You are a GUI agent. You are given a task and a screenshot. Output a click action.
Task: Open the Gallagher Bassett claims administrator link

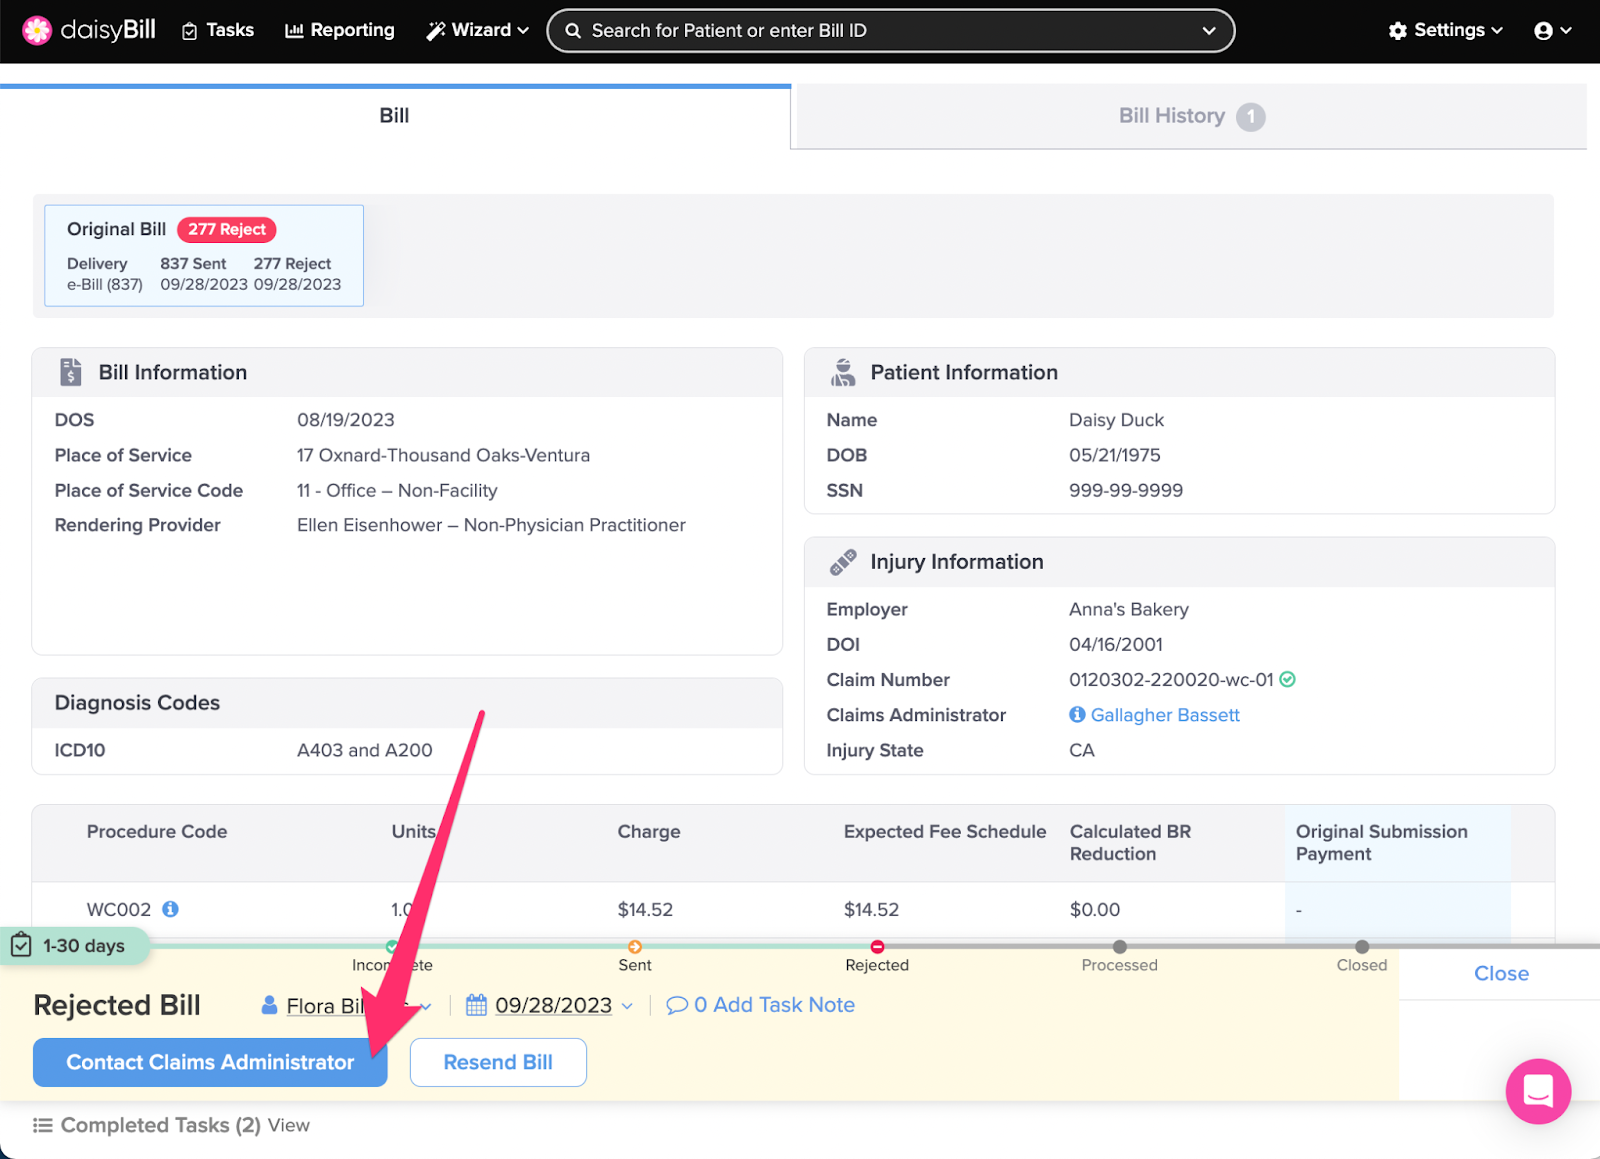(1165, 715)
